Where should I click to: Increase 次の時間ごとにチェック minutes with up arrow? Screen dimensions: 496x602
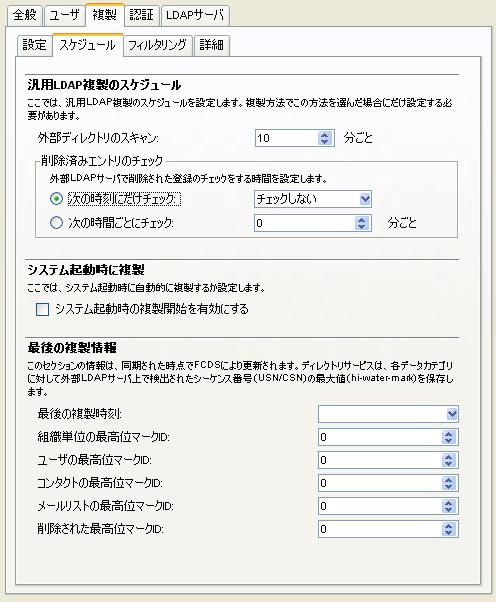pos(361,220)
